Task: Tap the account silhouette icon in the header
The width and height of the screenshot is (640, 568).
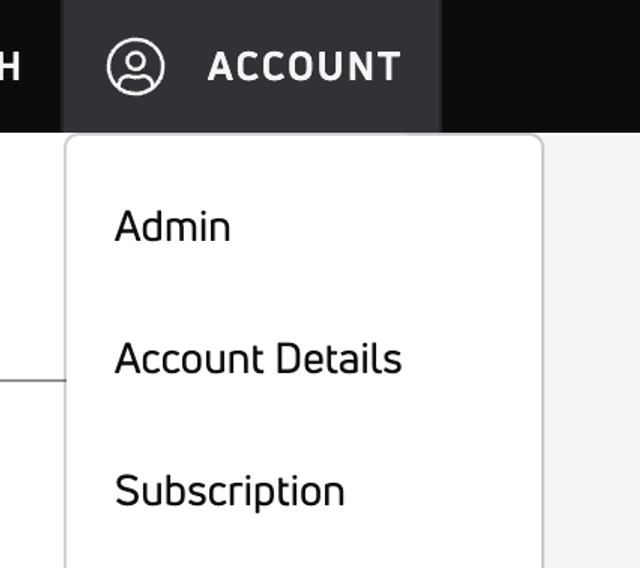Action: coord(136,66)
